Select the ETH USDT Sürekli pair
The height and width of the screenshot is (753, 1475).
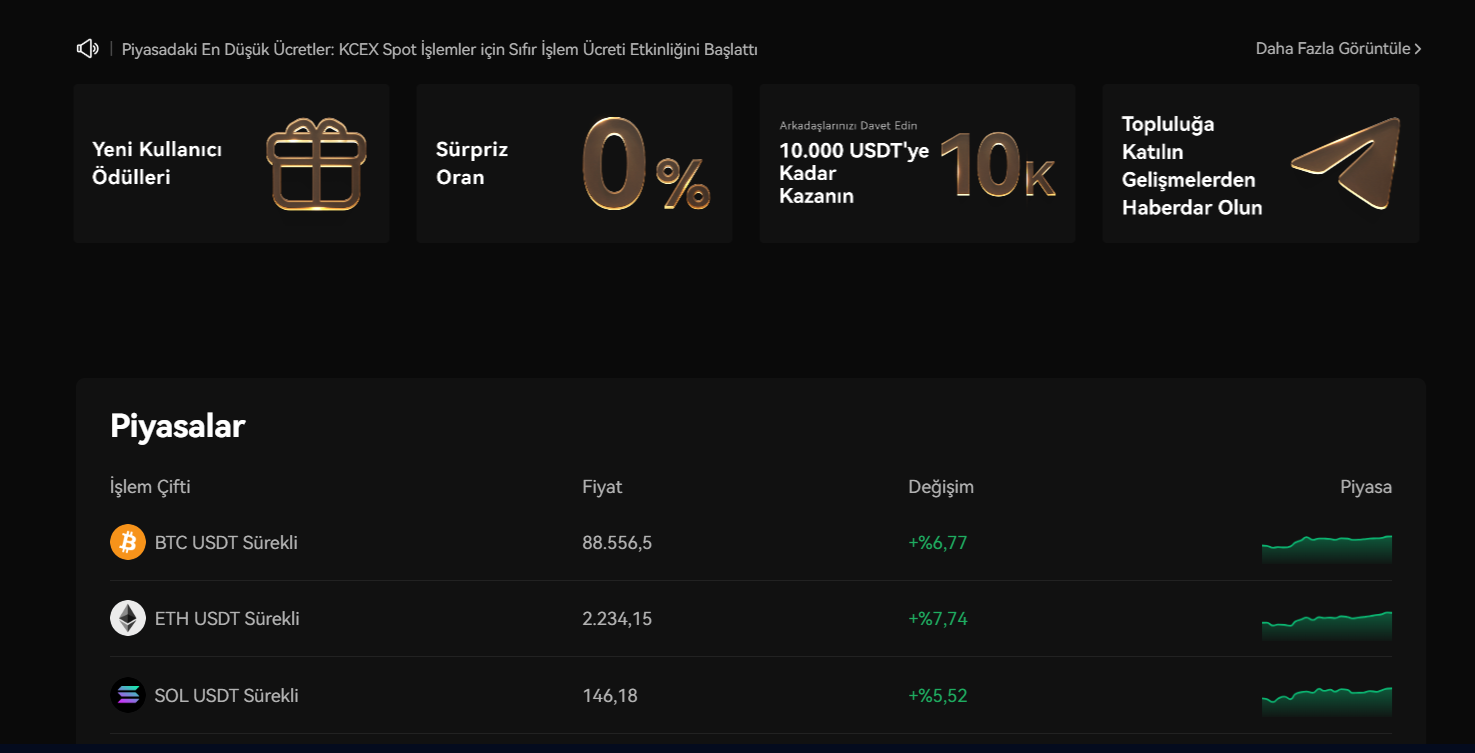[227, 618]
